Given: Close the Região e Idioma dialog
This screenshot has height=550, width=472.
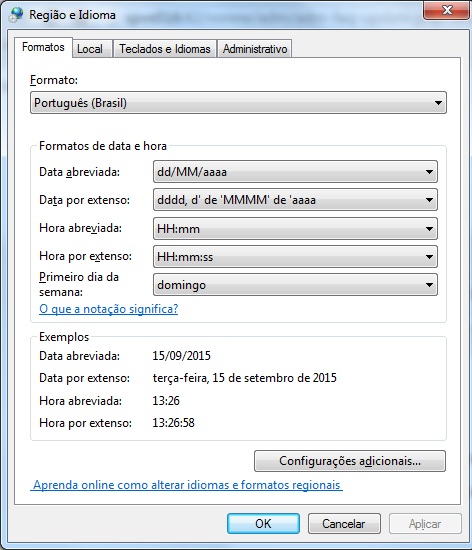Looking at the screenshot, I should tap(446, 10).
